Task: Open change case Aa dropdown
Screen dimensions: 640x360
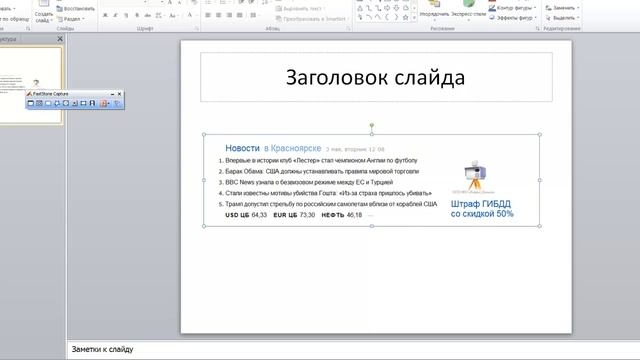Action: (173, 16)
